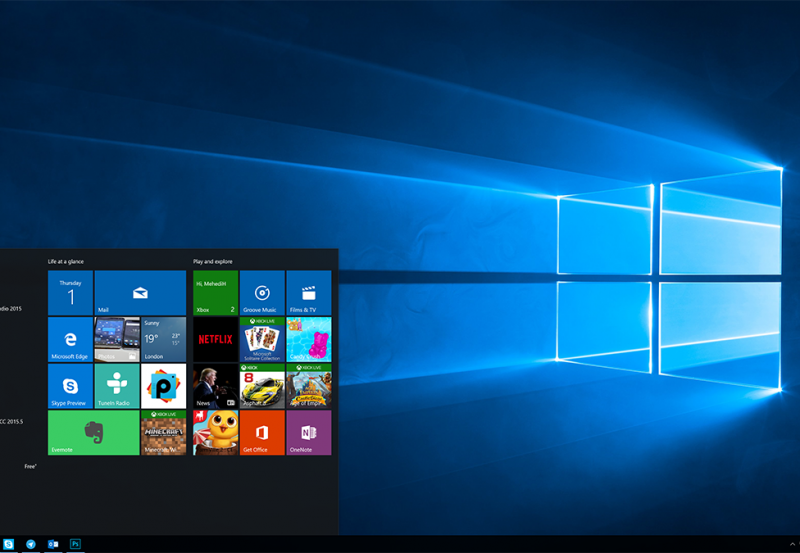Viewport: 800px width, 553px height.
Task: Open Telegram from the taskbar
Action: pyautogui.click(x=31, y=544)
